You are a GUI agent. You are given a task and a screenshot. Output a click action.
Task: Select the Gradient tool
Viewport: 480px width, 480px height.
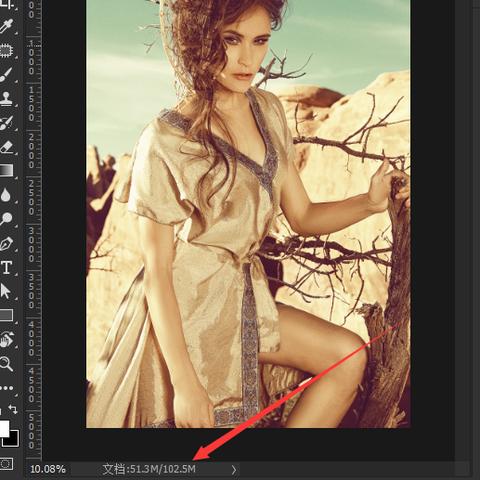[7, 170]
